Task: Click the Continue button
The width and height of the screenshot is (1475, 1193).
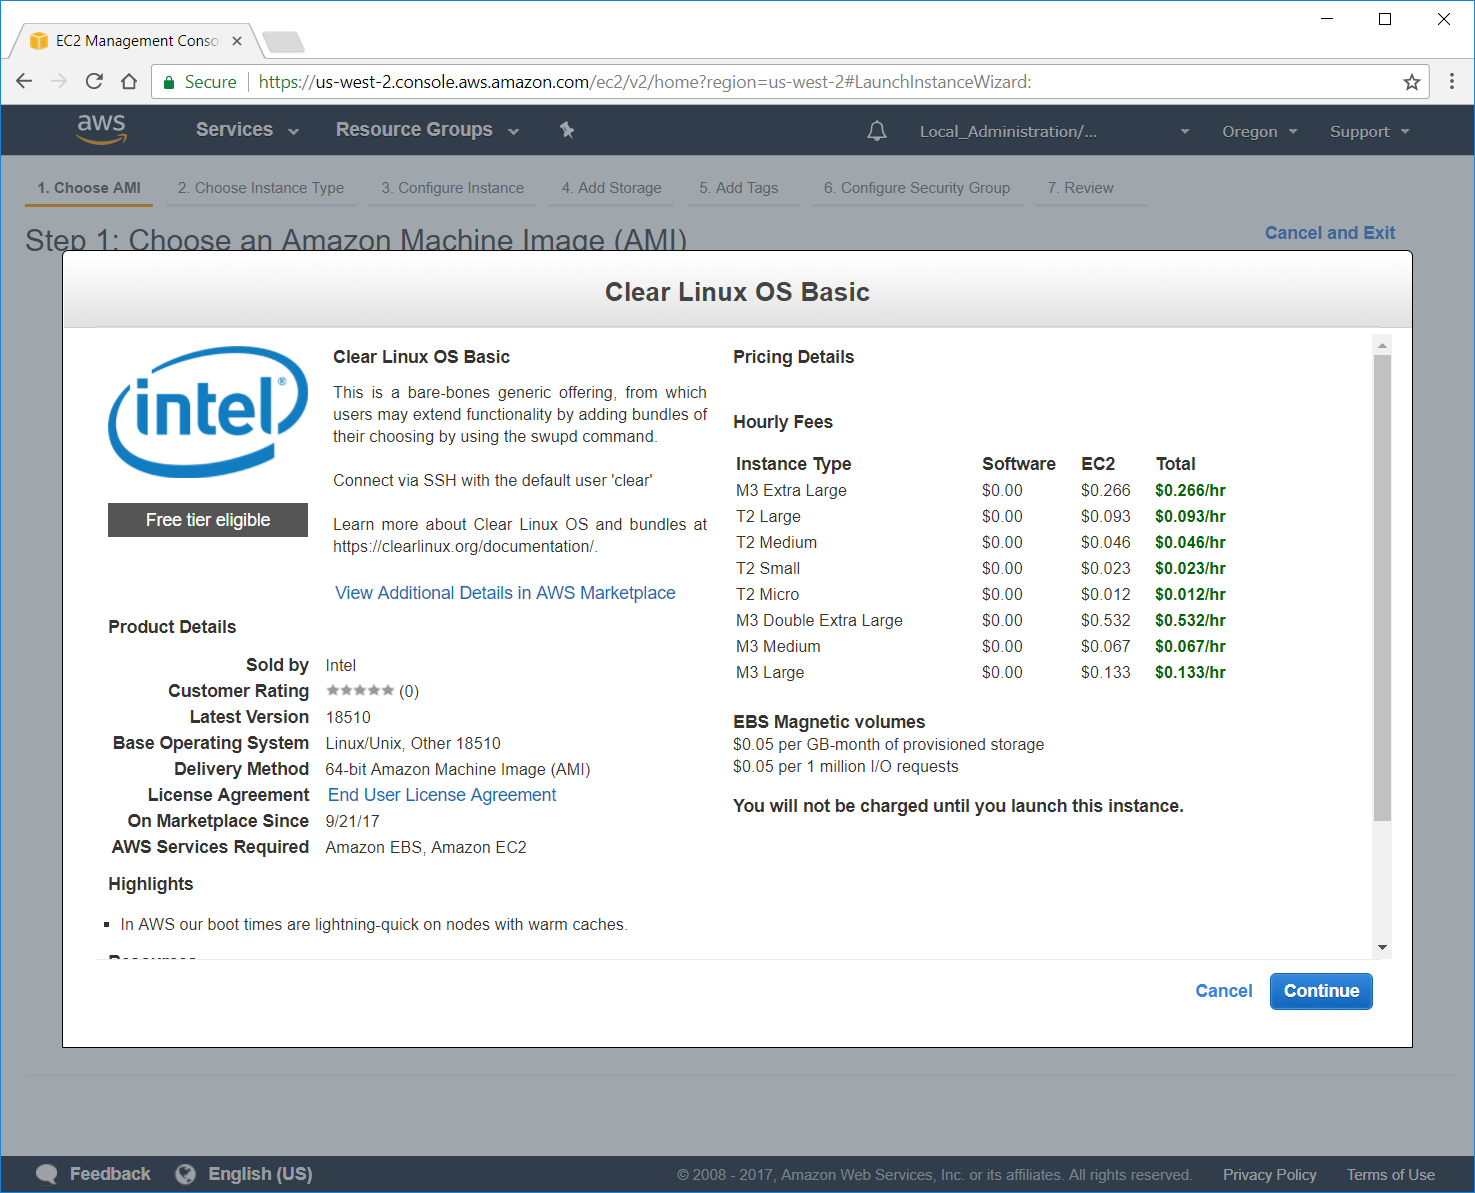Action: [x=1321, y=991]
